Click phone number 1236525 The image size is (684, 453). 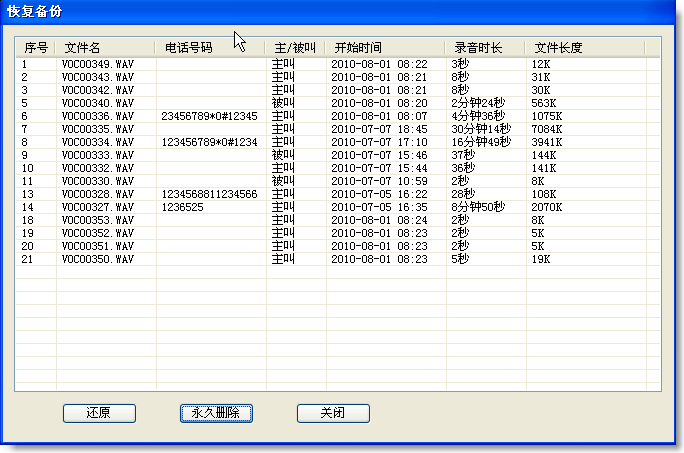coord(182,207)
